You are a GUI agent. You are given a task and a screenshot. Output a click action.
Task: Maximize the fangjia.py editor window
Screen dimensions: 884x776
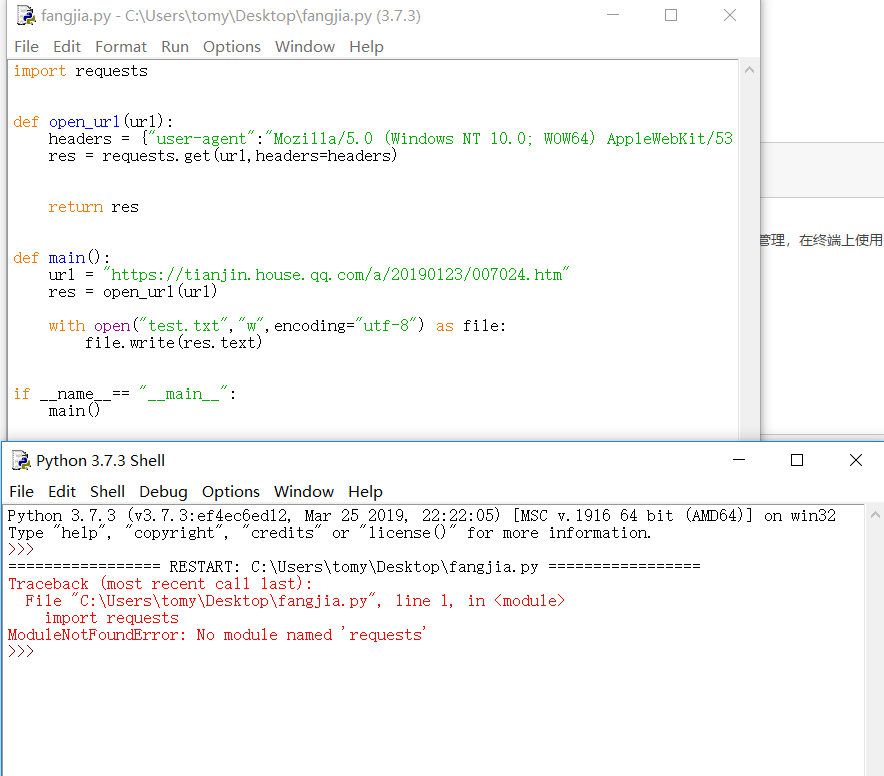pos(671,16)
